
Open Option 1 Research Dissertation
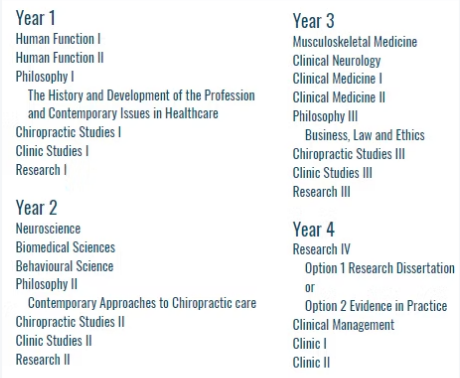[x=380, y=268]
